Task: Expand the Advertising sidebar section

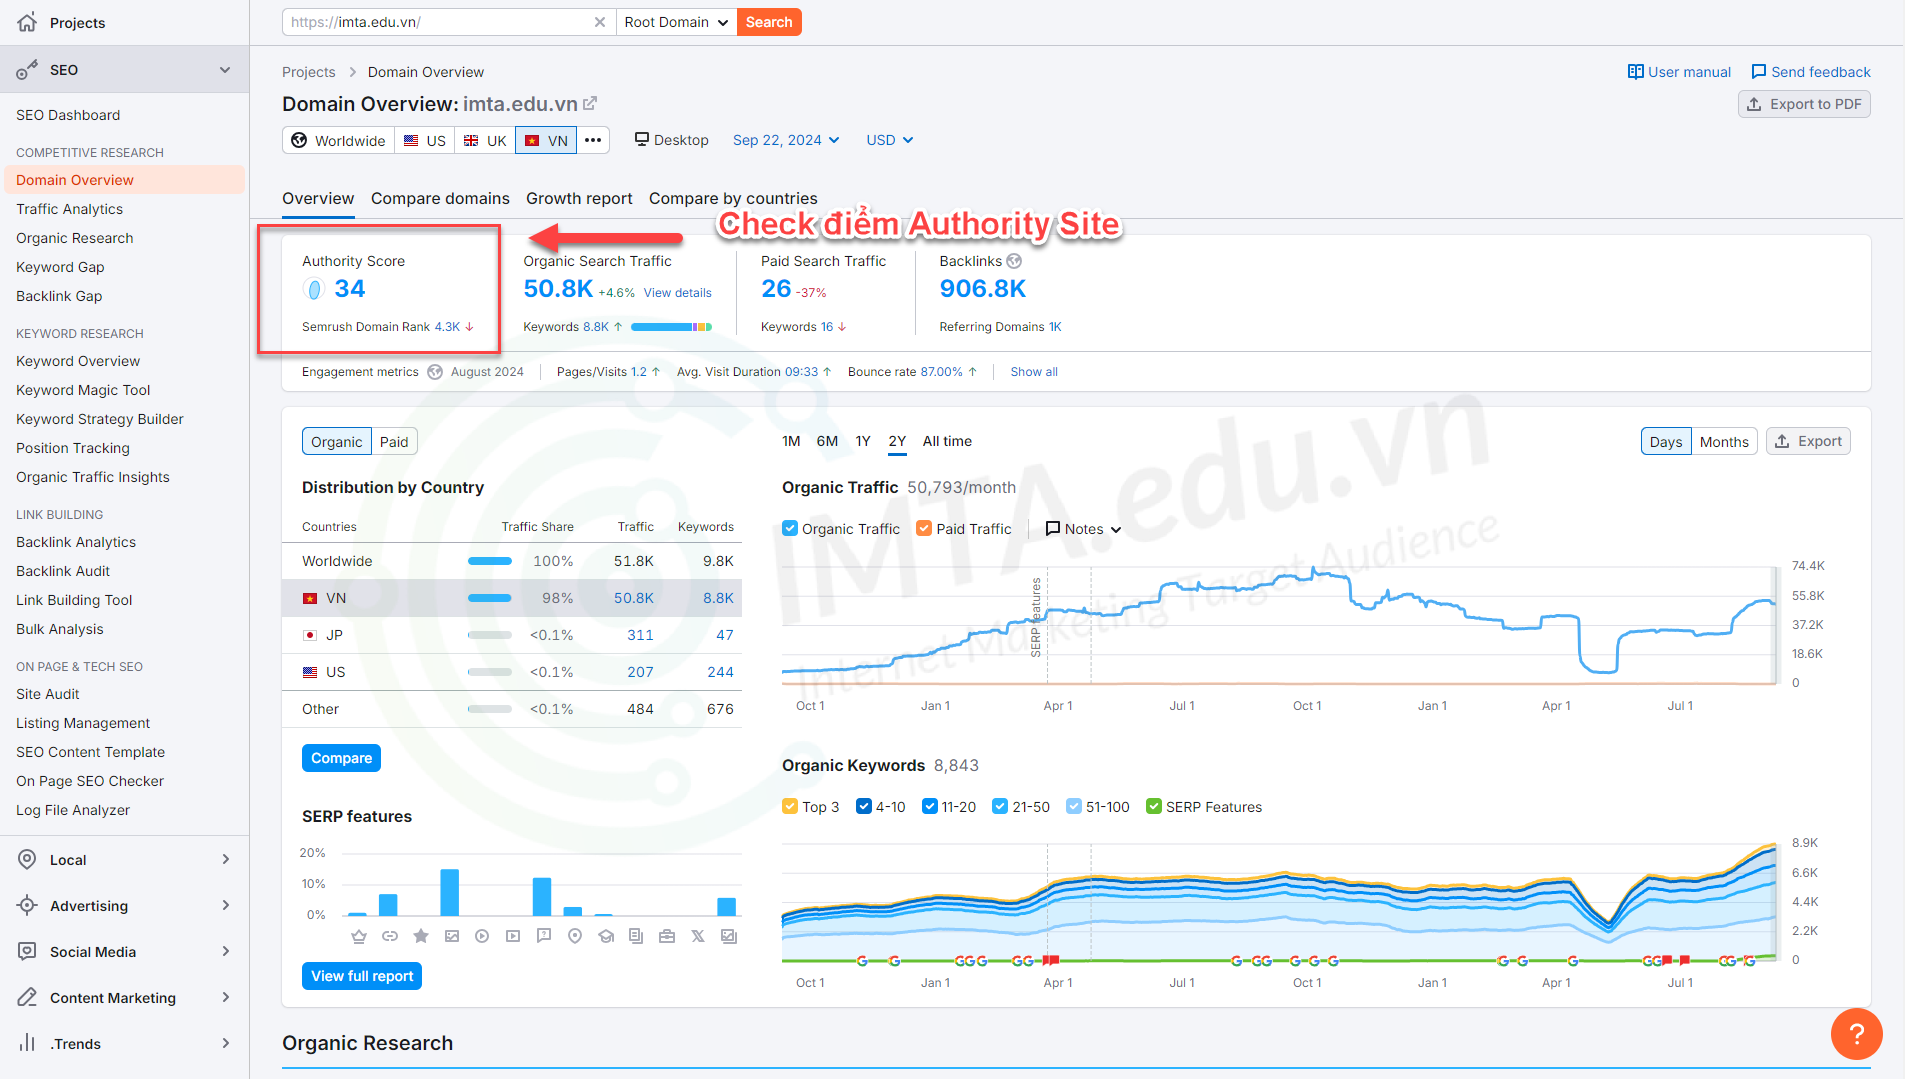Action: click(x=225, y=905)
